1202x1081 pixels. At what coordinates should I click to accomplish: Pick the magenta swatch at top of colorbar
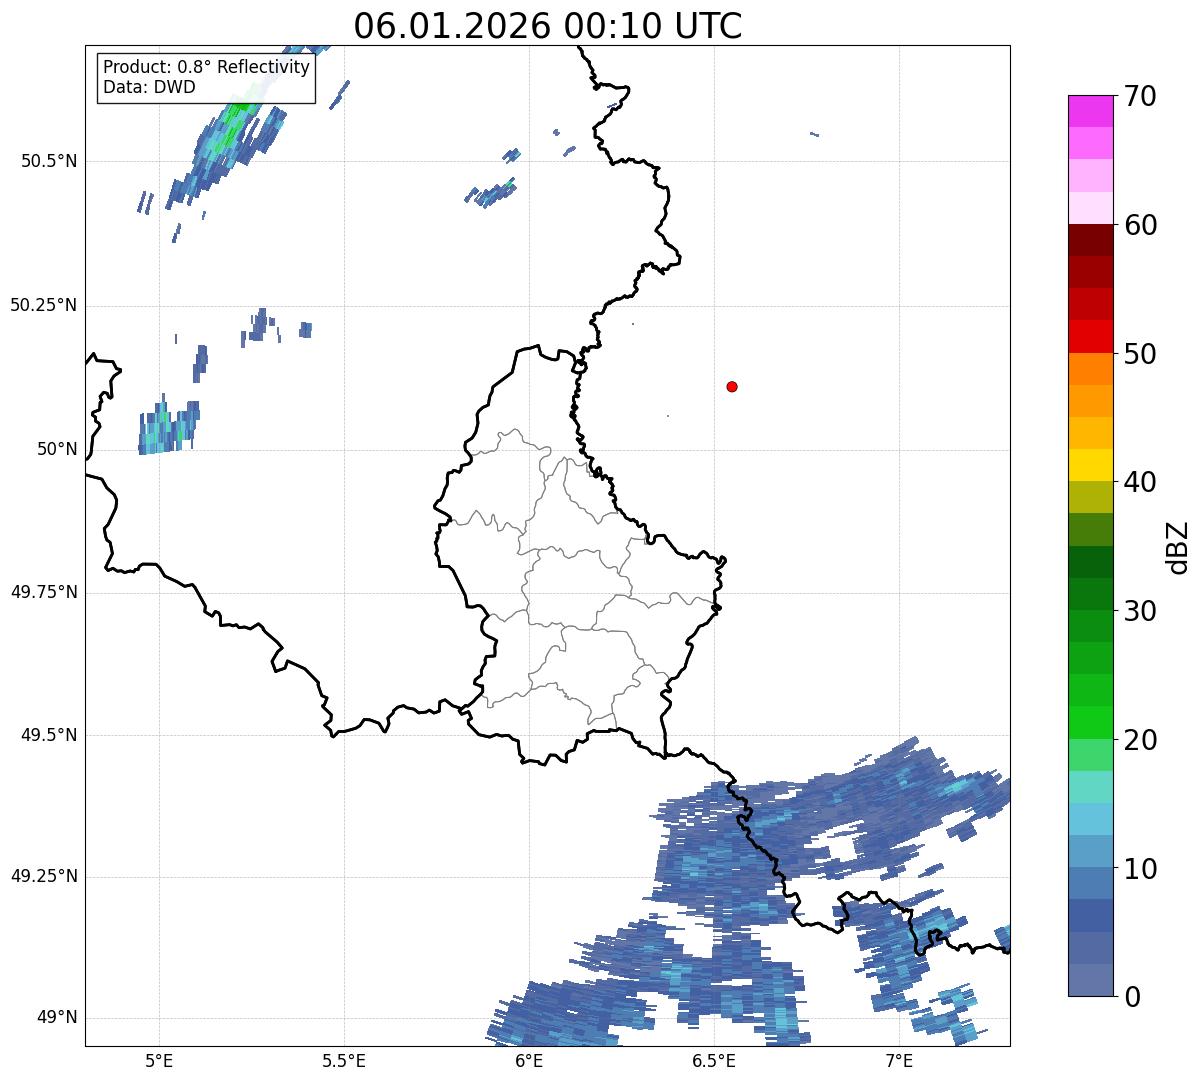point(1091,111)
